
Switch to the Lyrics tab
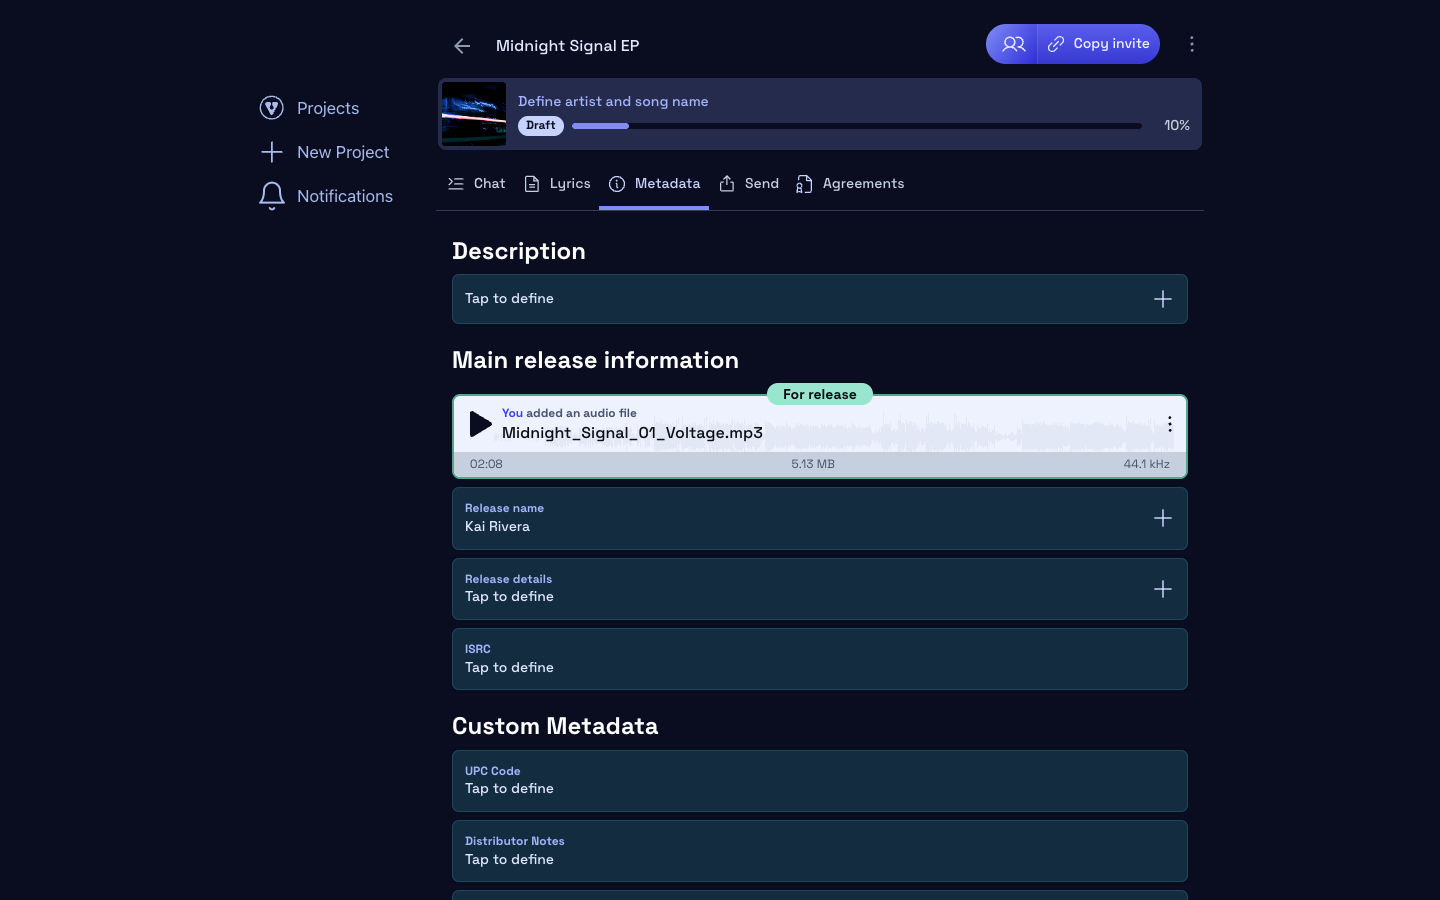coord(557,184)
